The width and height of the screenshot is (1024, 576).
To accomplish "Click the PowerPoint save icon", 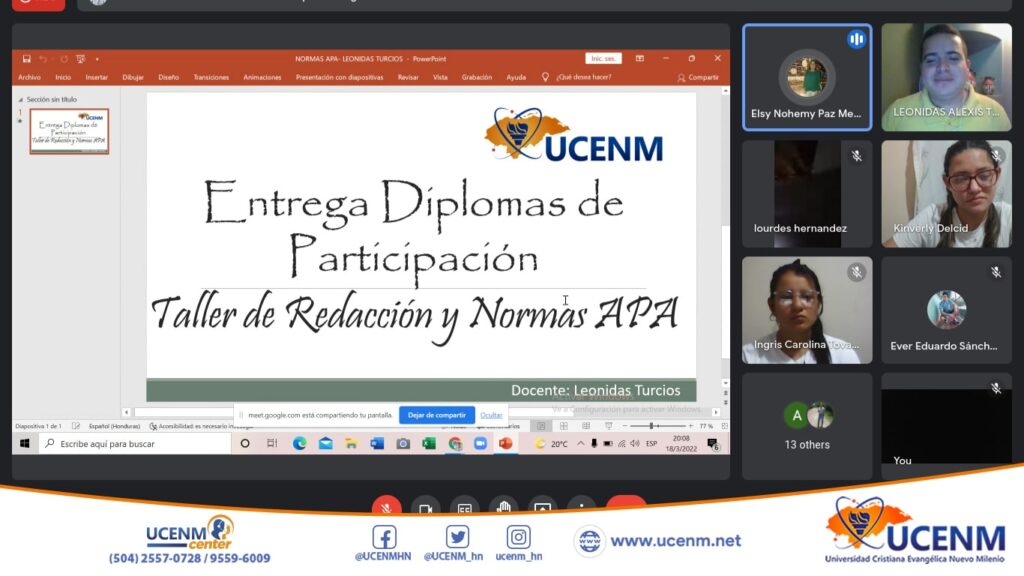I will [27, 59].
